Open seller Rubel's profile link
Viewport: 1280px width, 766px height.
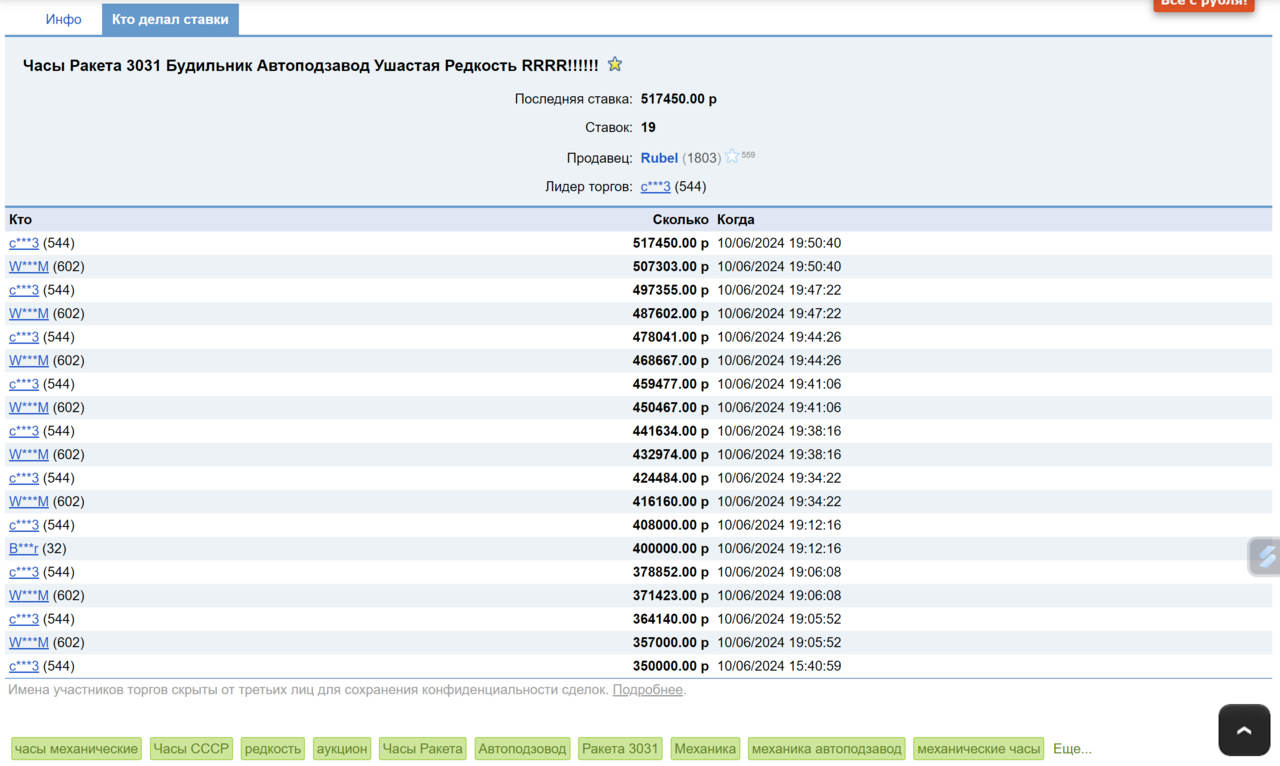click(x=659, y=158)
